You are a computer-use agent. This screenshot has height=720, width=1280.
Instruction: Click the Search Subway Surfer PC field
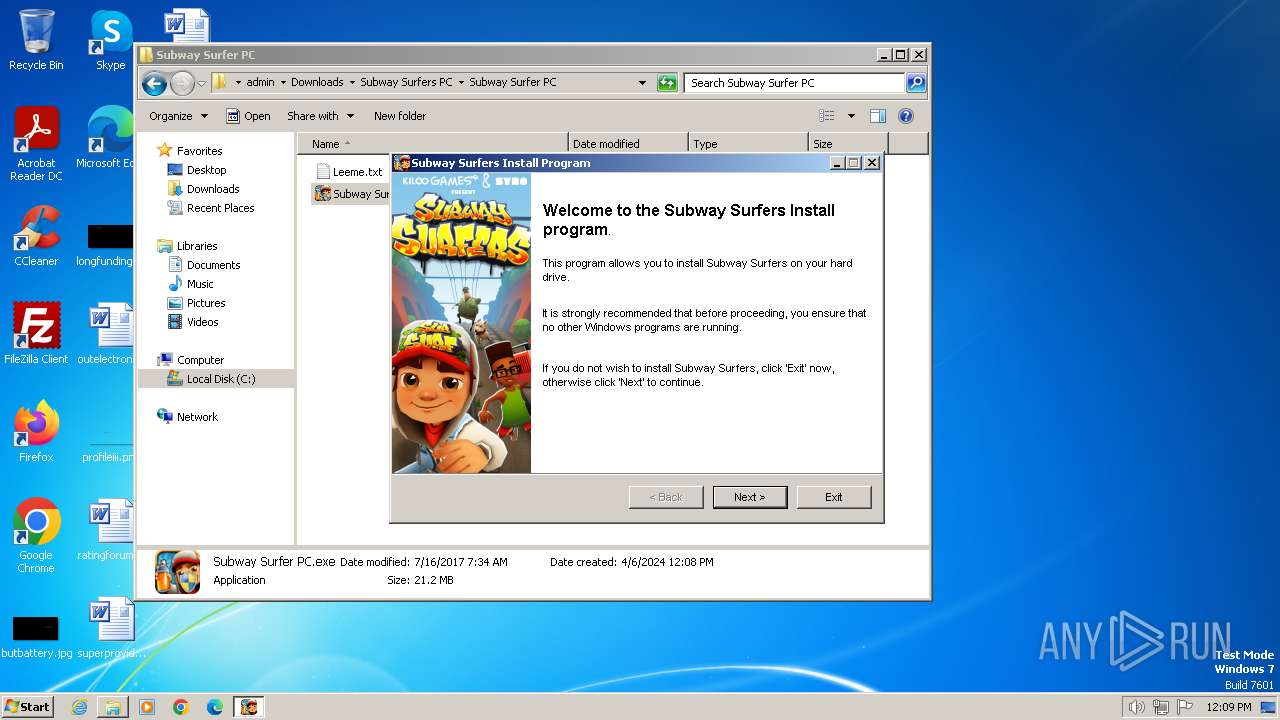(x=795, y=83)
